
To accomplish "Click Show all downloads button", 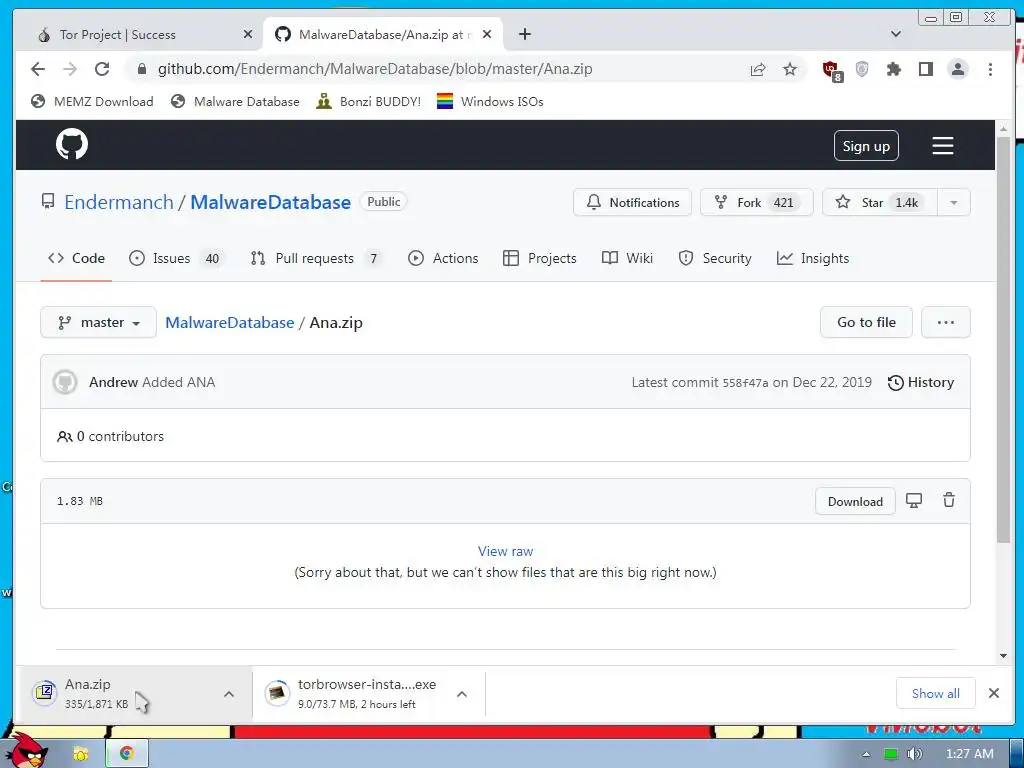I will pos(935,693).
